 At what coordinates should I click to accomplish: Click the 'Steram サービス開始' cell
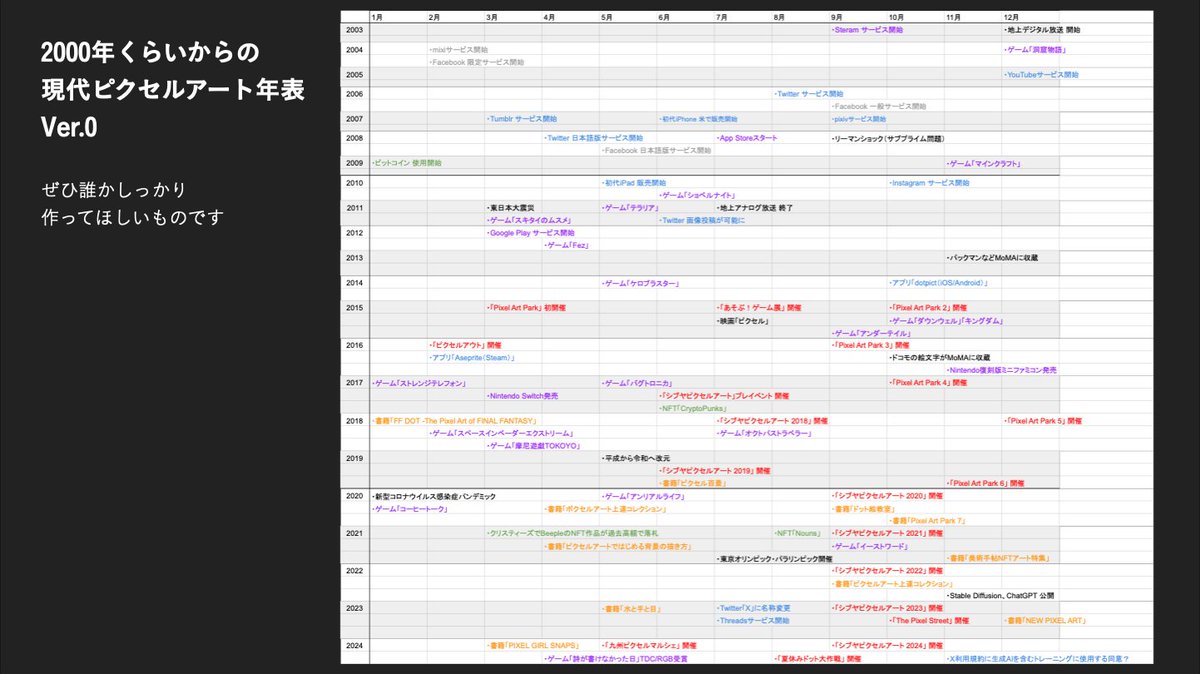[x=867, y=30]
